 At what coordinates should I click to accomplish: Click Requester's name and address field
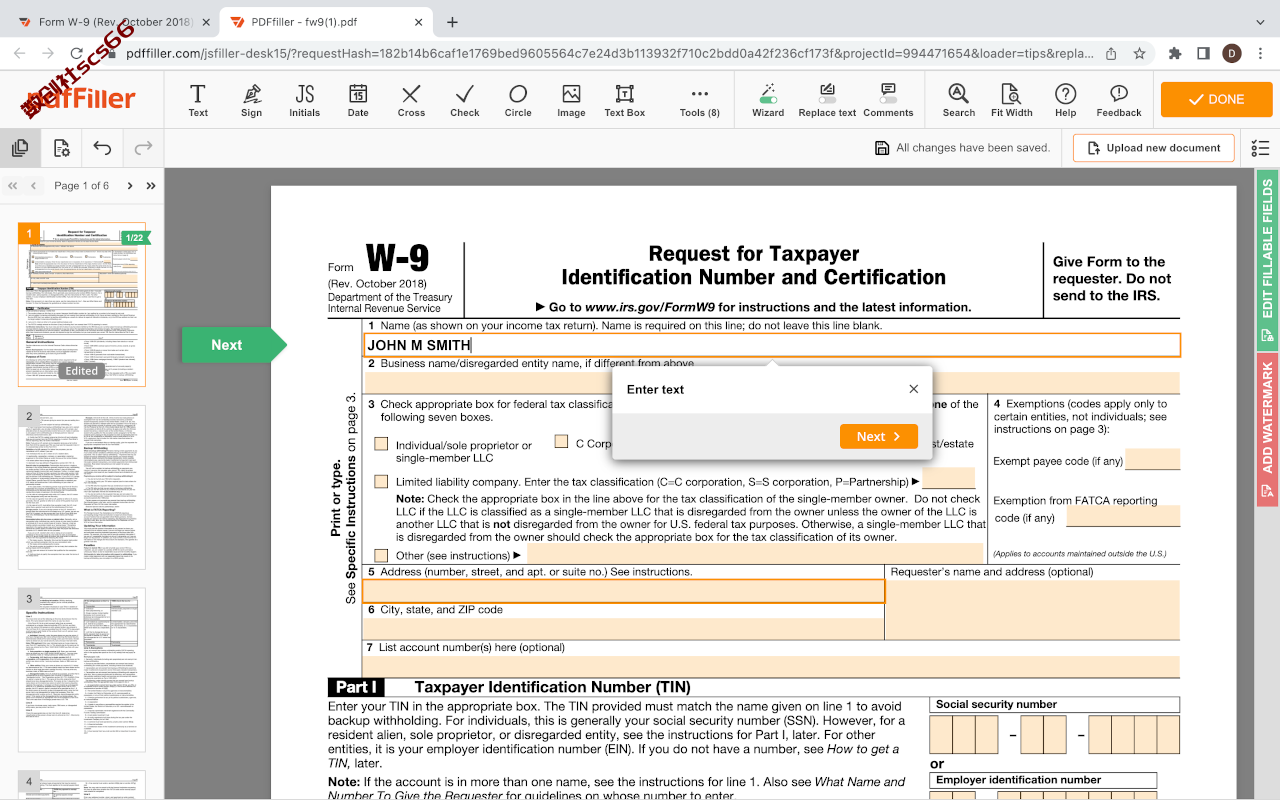click(1033, 610)
